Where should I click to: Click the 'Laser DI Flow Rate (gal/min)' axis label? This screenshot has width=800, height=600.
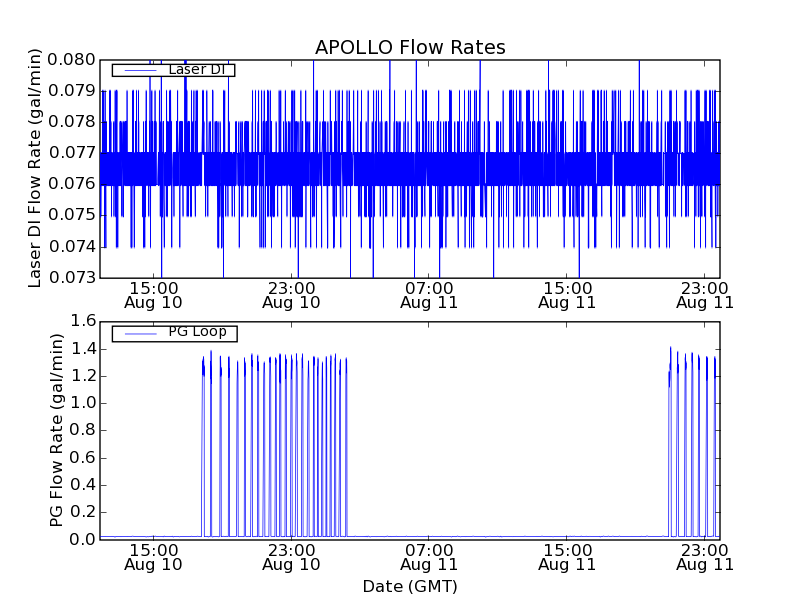pos(35,168)
